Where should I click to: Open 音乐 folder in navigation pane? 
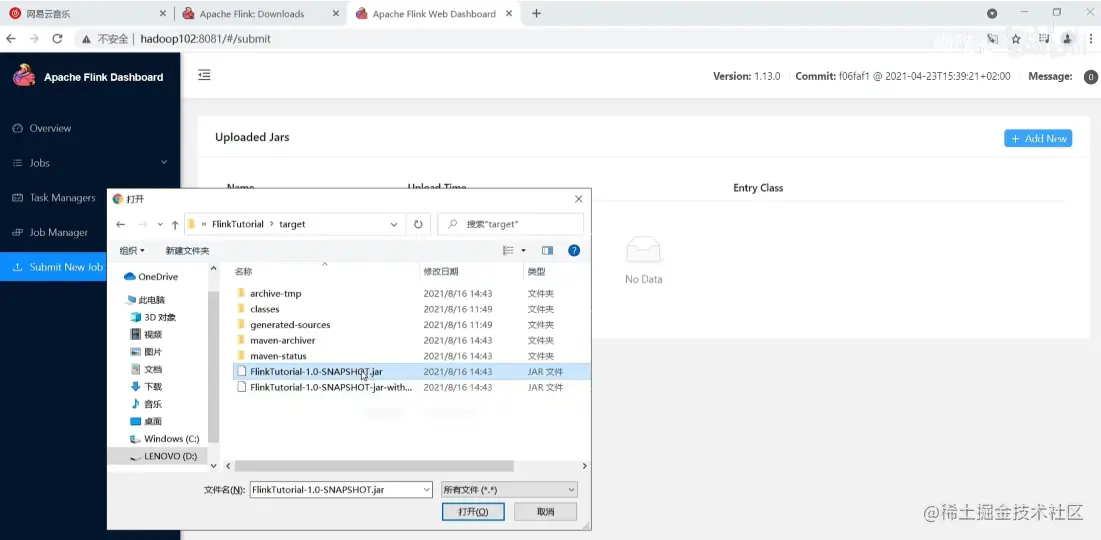point(146,404)
